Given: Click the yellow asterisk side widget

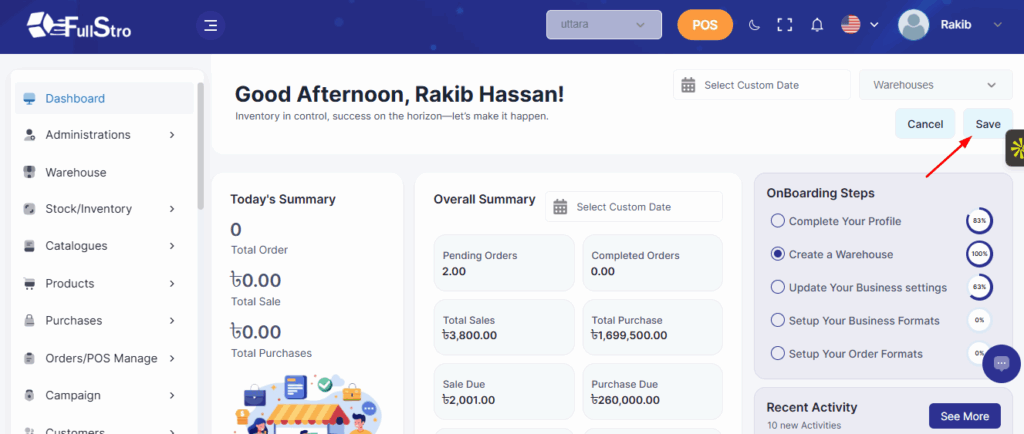Looking at the screenshot, I should [1016, 149].
